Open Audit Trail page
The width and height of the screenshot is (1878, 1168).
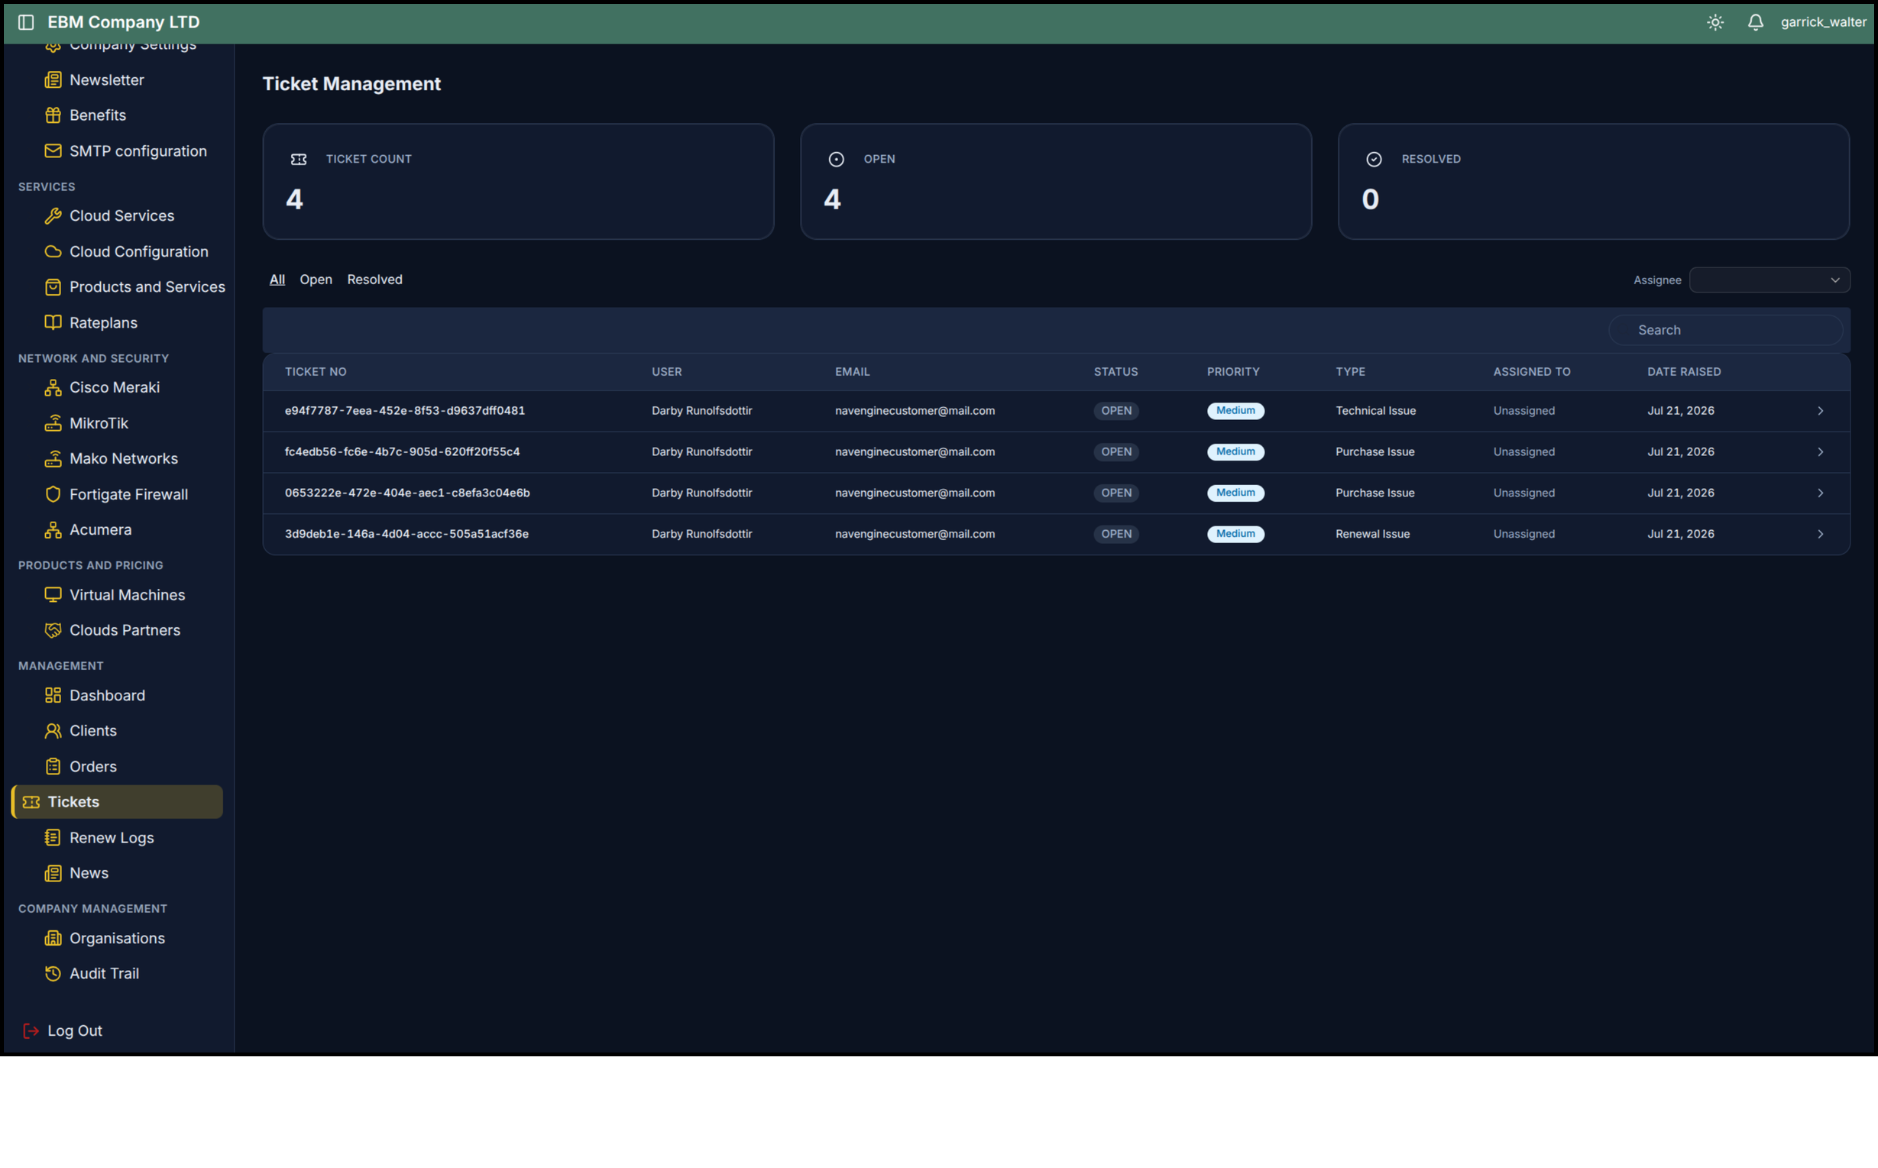click(104, 974)
